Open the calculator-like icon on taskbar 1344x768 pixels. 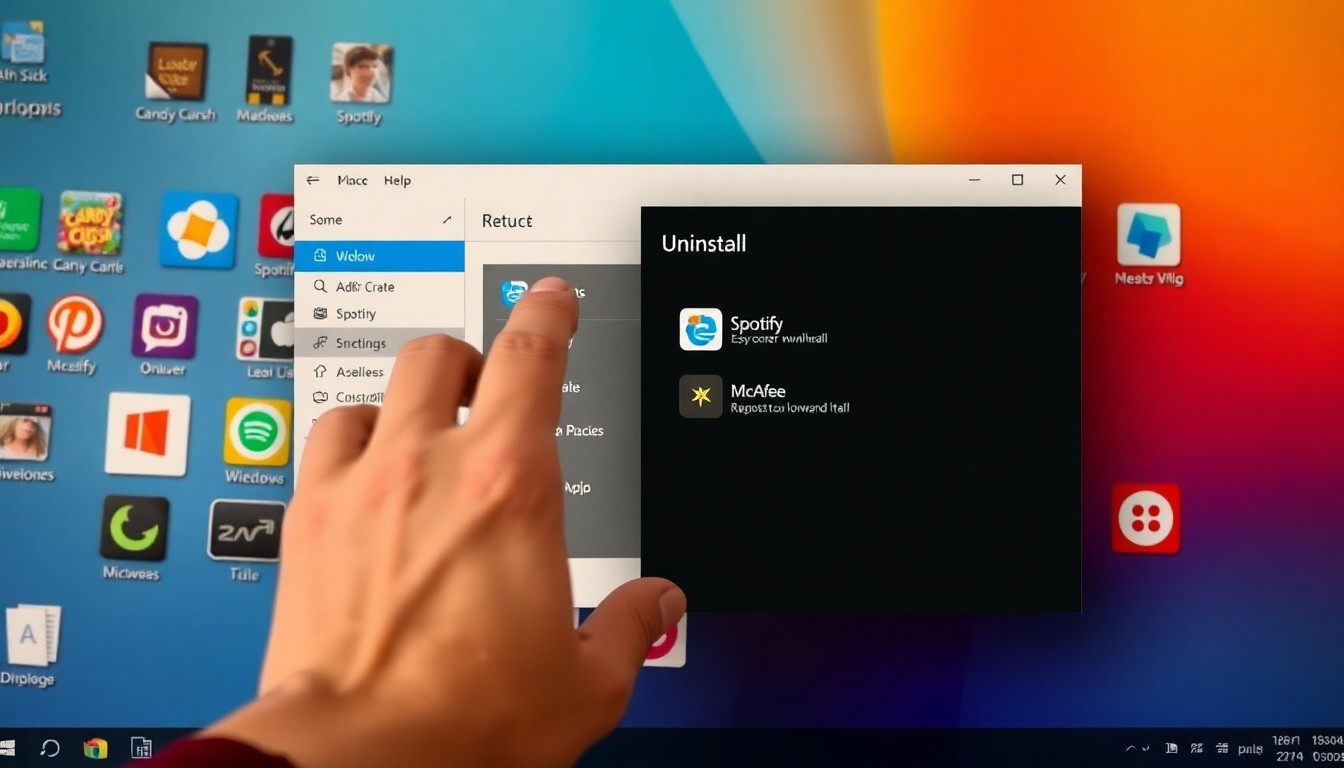(141, 748)
